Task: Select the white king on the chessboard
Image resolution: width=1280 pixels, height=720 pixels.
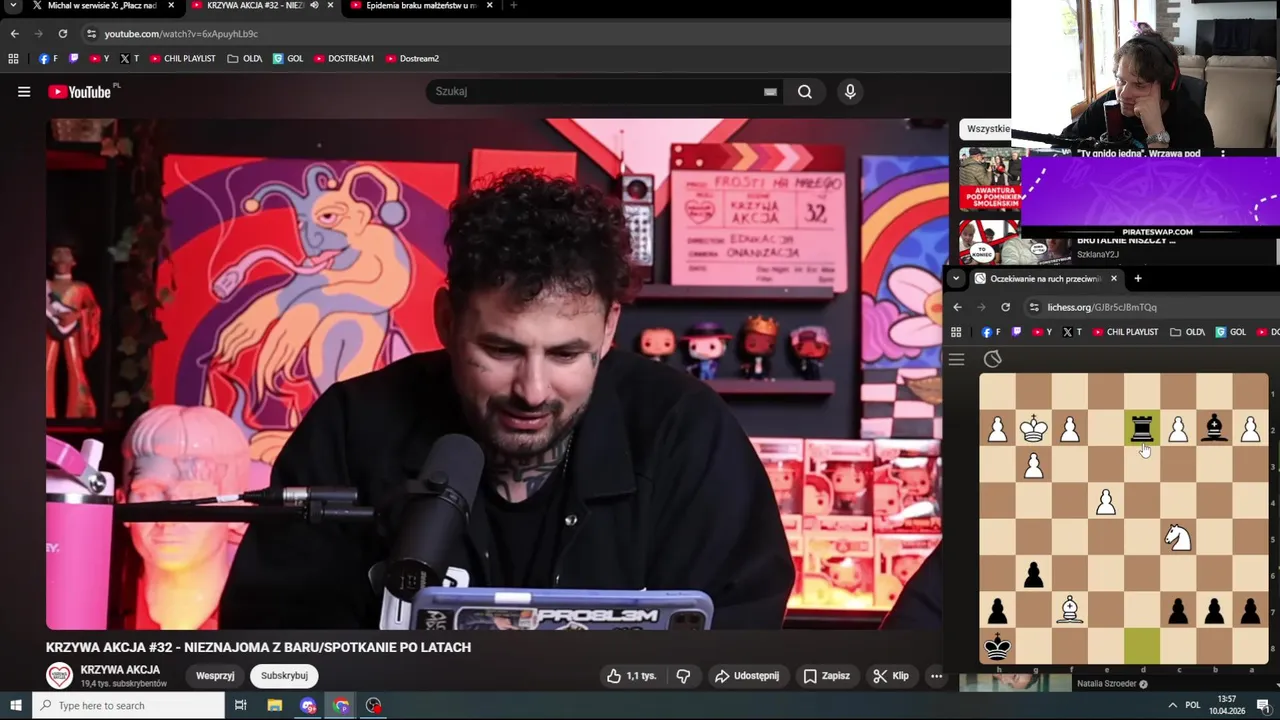Action: tap(1033, 429)
